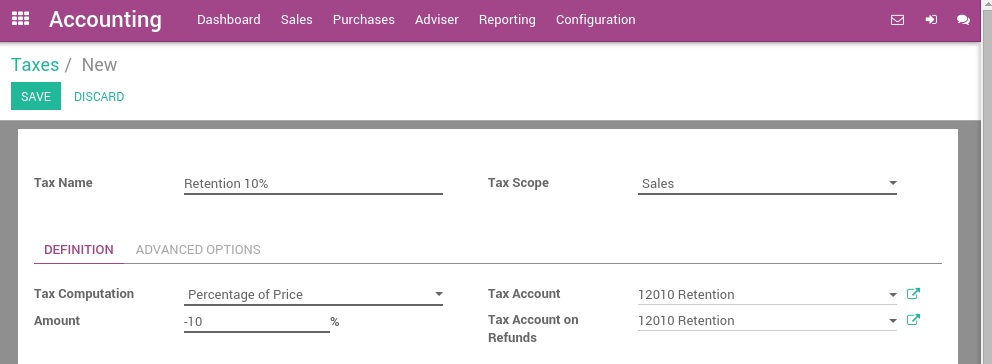Save the new tax record

click(36, 96)
